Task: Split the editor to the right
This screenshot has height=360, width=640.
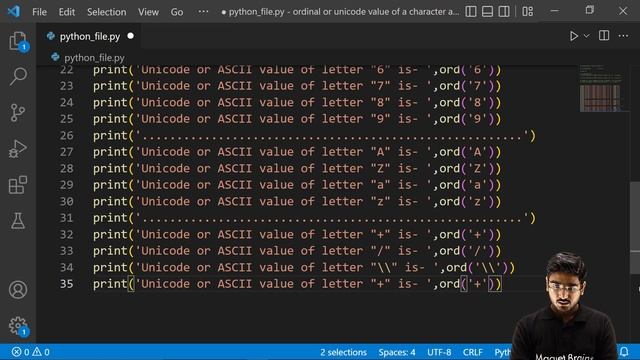Action: (x=604, y=36)
